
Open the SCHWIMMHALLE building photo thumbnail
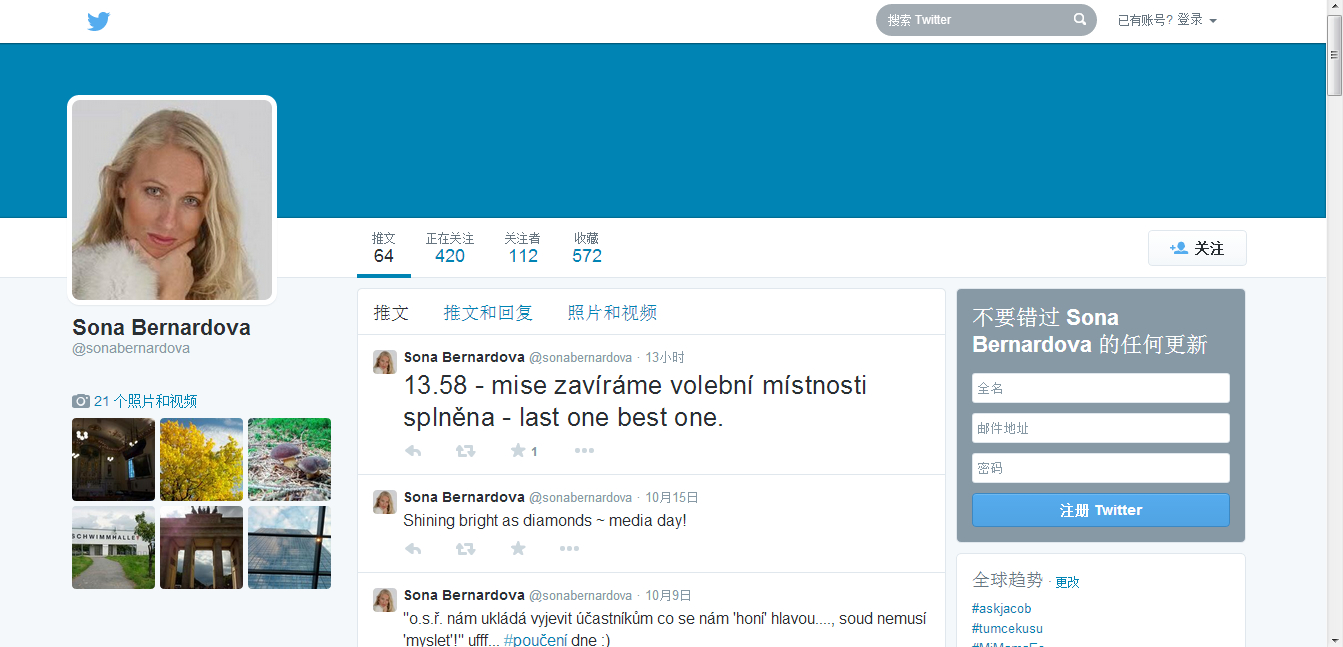113,547
